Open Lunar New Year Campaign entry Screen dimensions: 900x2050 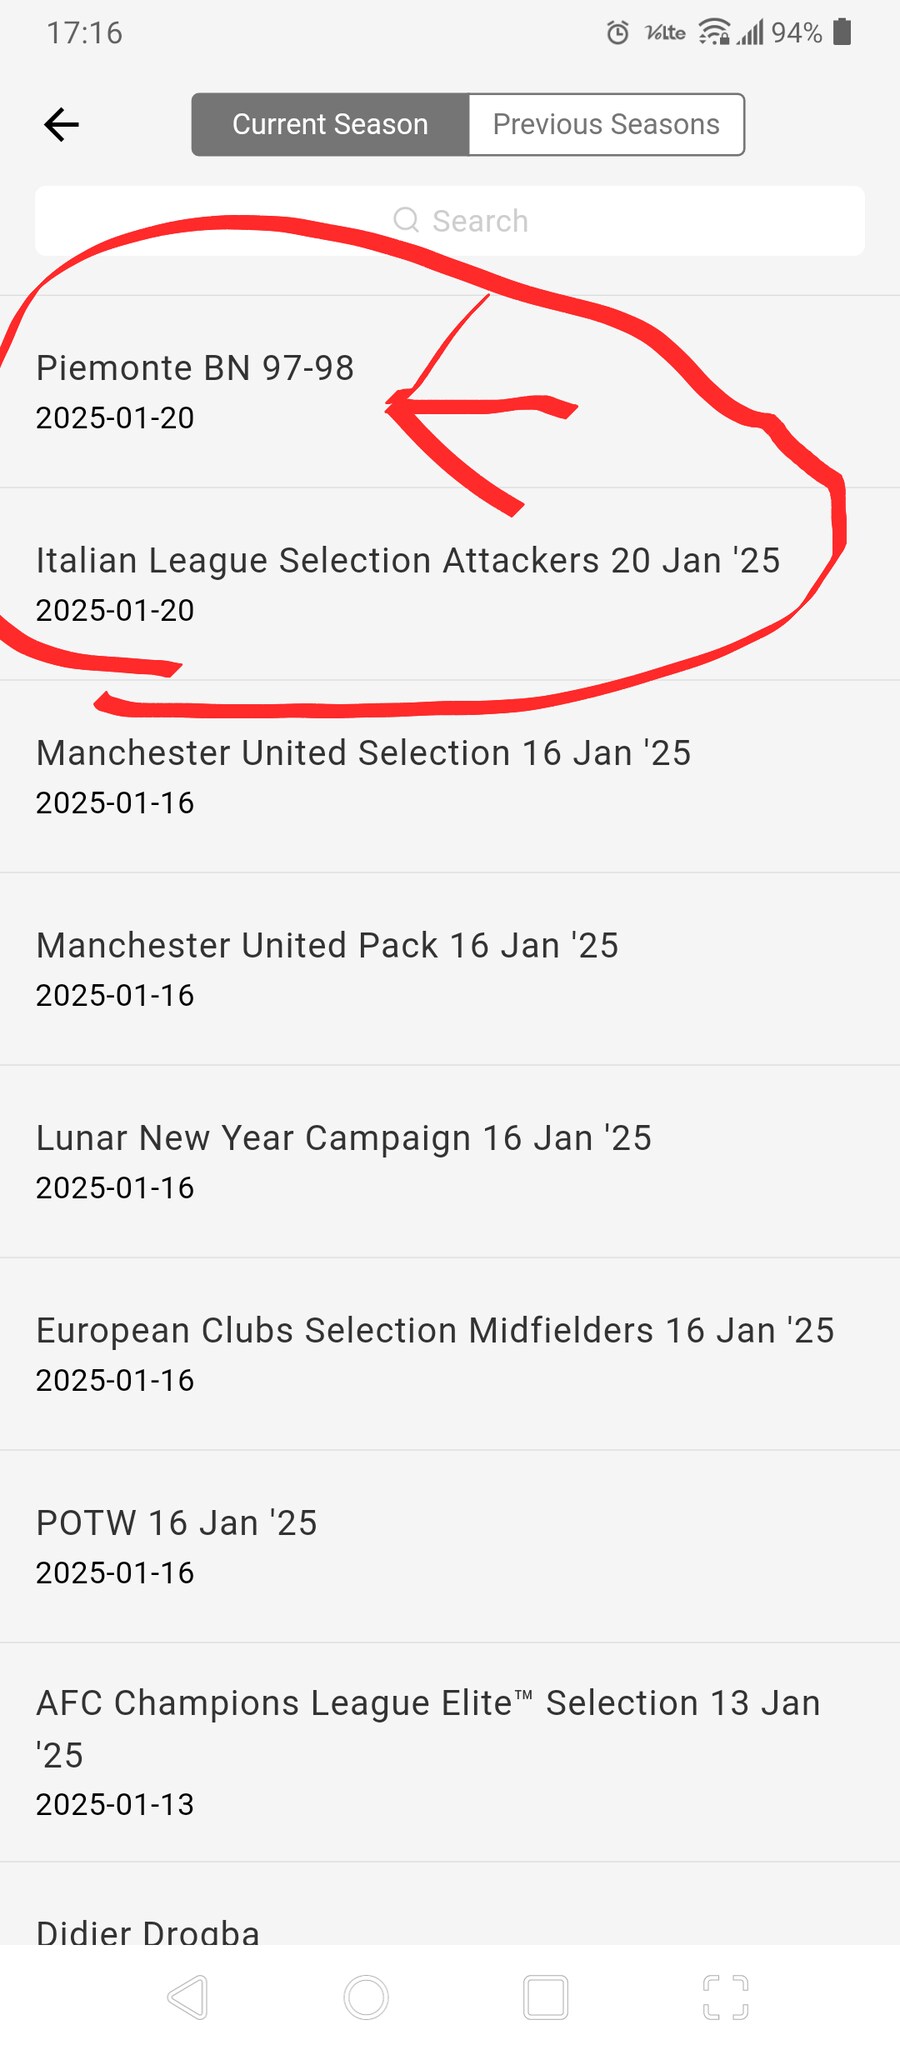(x=344, y=1161)
